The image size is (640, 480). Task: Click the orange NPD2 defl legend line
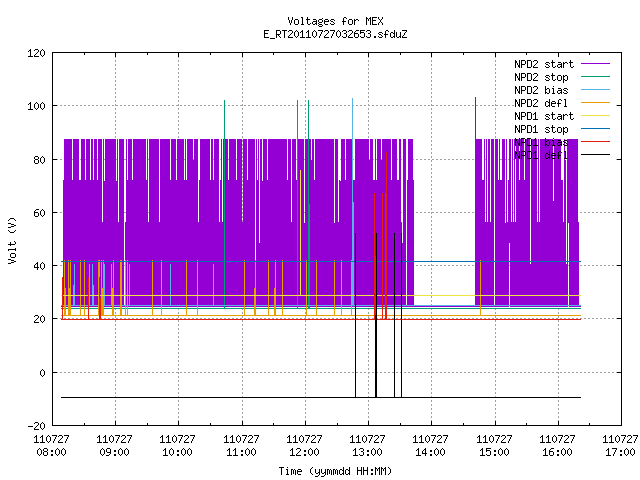pyautogui.click(x=596, y=103)
